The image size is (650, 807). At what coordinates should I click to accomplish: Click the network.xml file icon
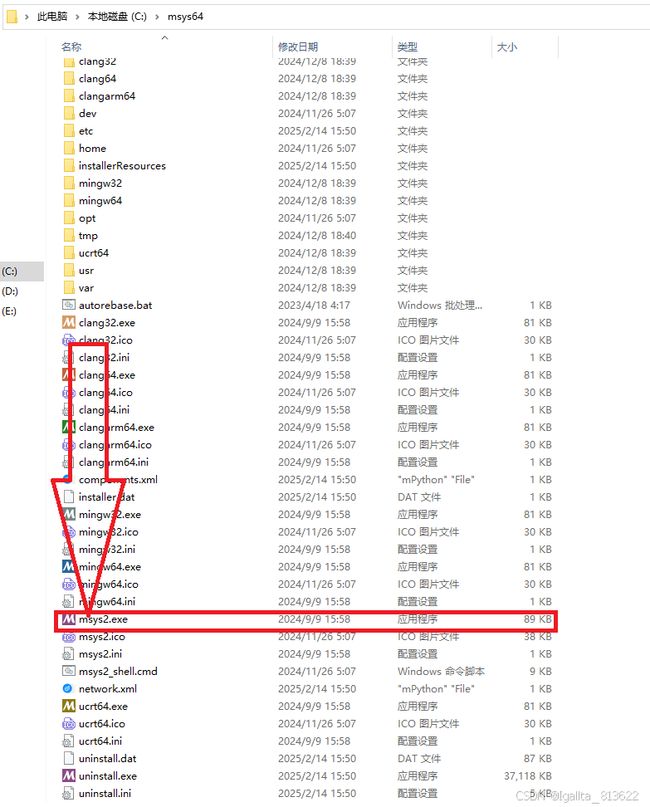[x=67, y=689]
